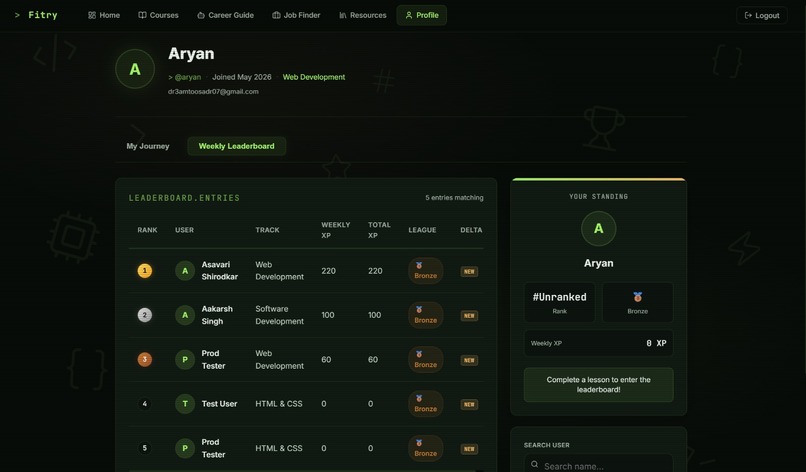Click the gold rank 1 medal
Image resolution: width=806 pixels, height=472 pixels.
tap(144, 270)
